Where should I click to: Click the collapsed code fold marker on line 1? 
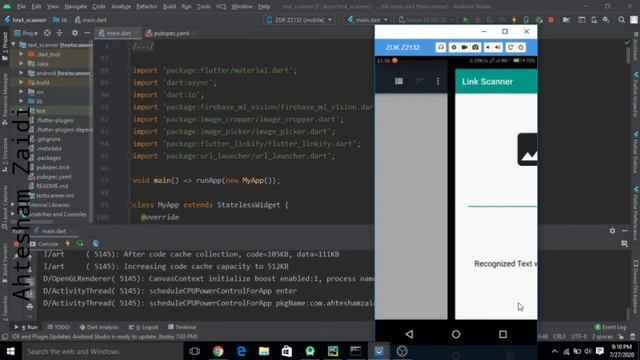pos(143,46)
